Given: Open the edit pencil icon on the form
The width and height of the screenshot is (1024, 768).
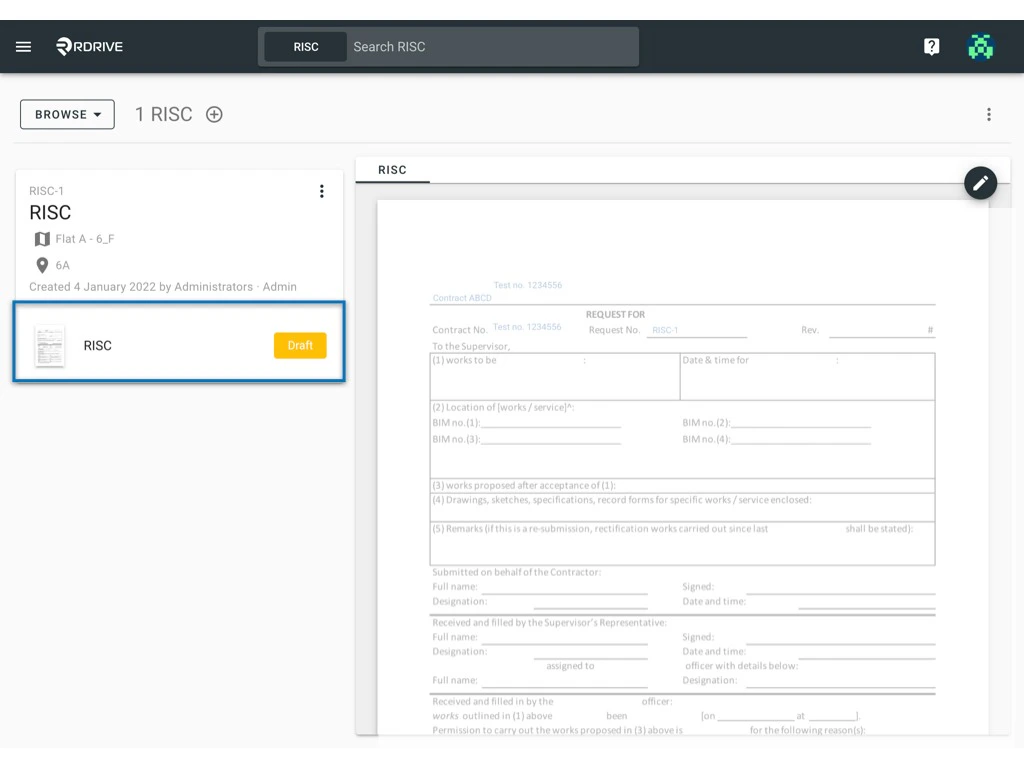Looking at the screenshot, I should point(980,183).
